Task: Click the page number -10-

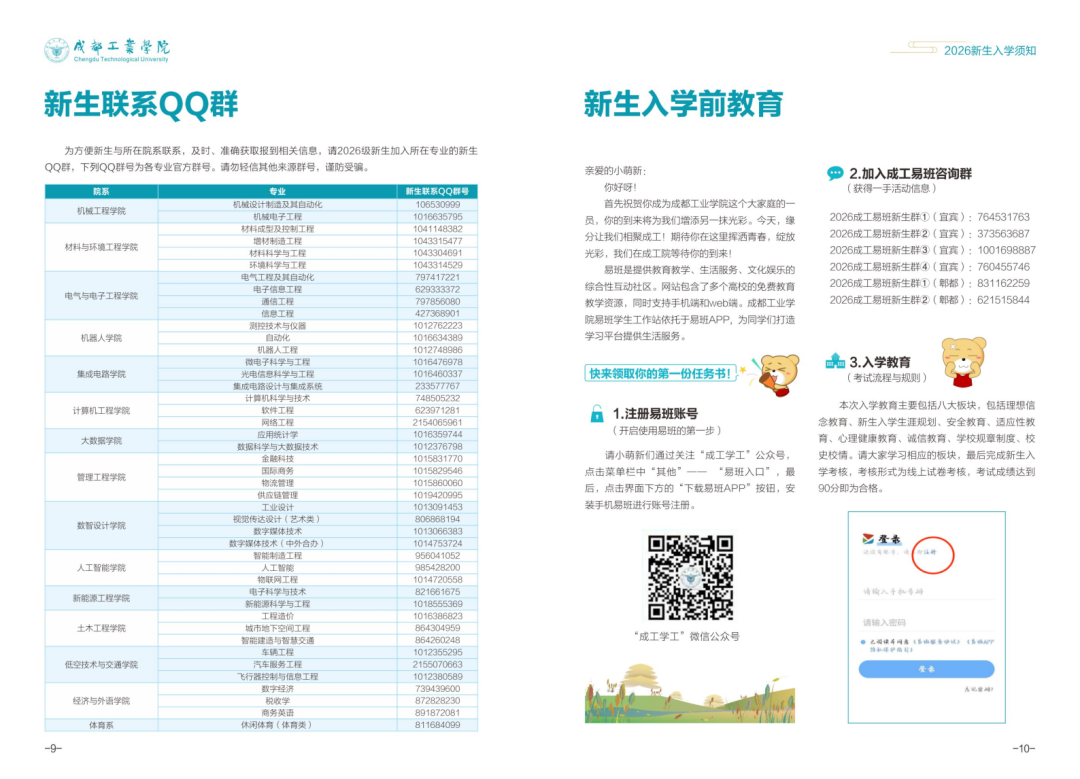Action: [x=1024, y=749]
